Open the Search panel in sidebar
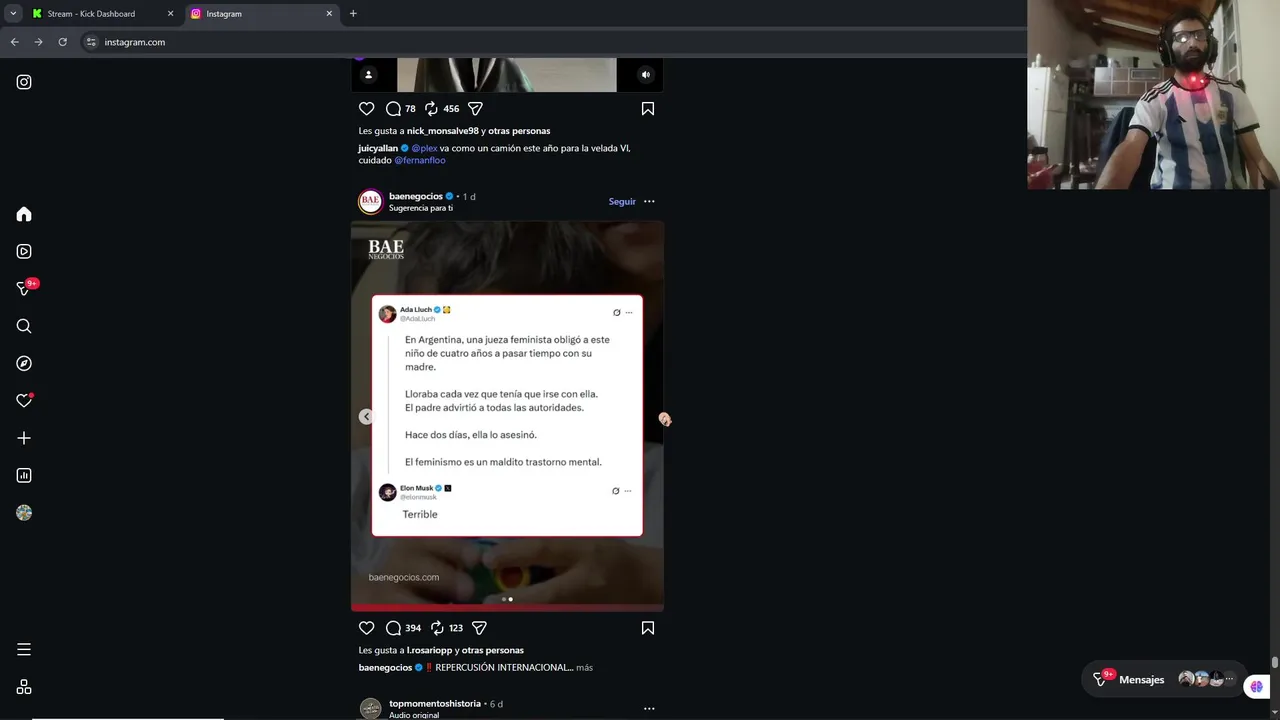 pos(24,326)
